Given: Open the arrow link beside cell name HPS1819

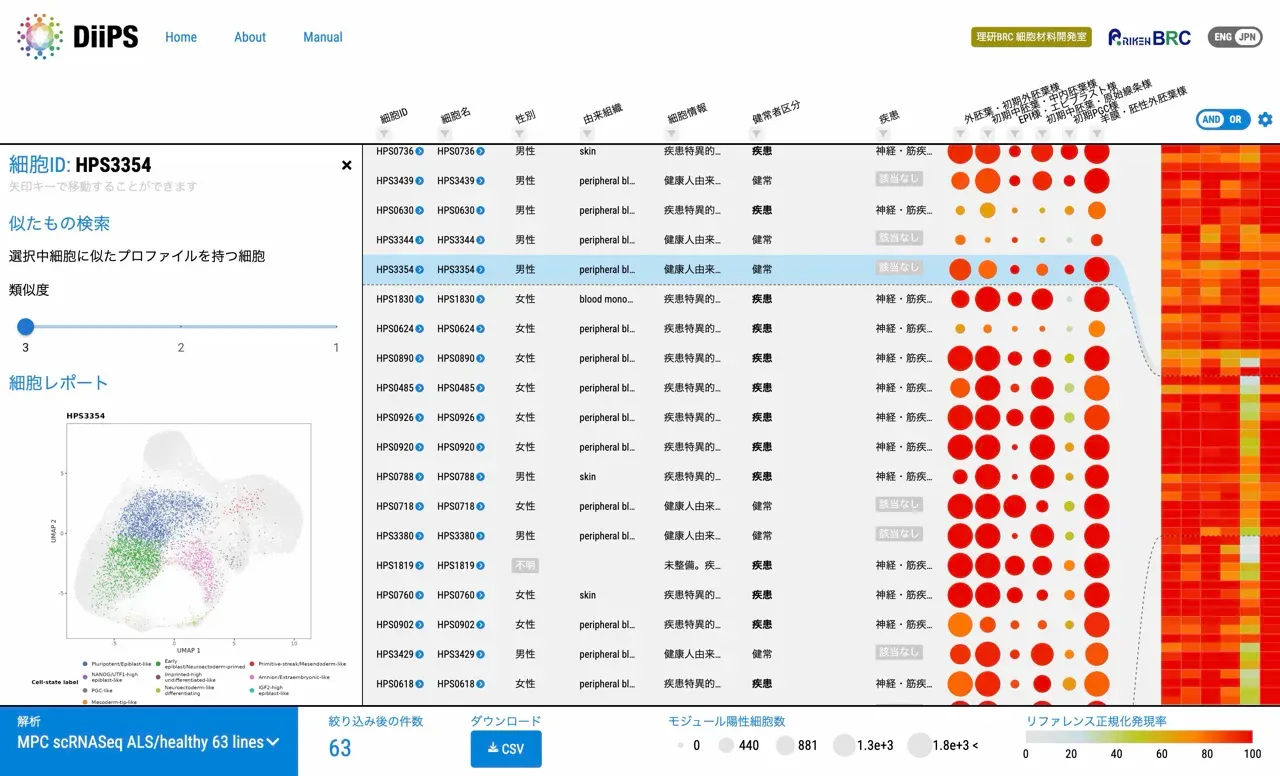Looking at the screenshot, I should (481, 565).
